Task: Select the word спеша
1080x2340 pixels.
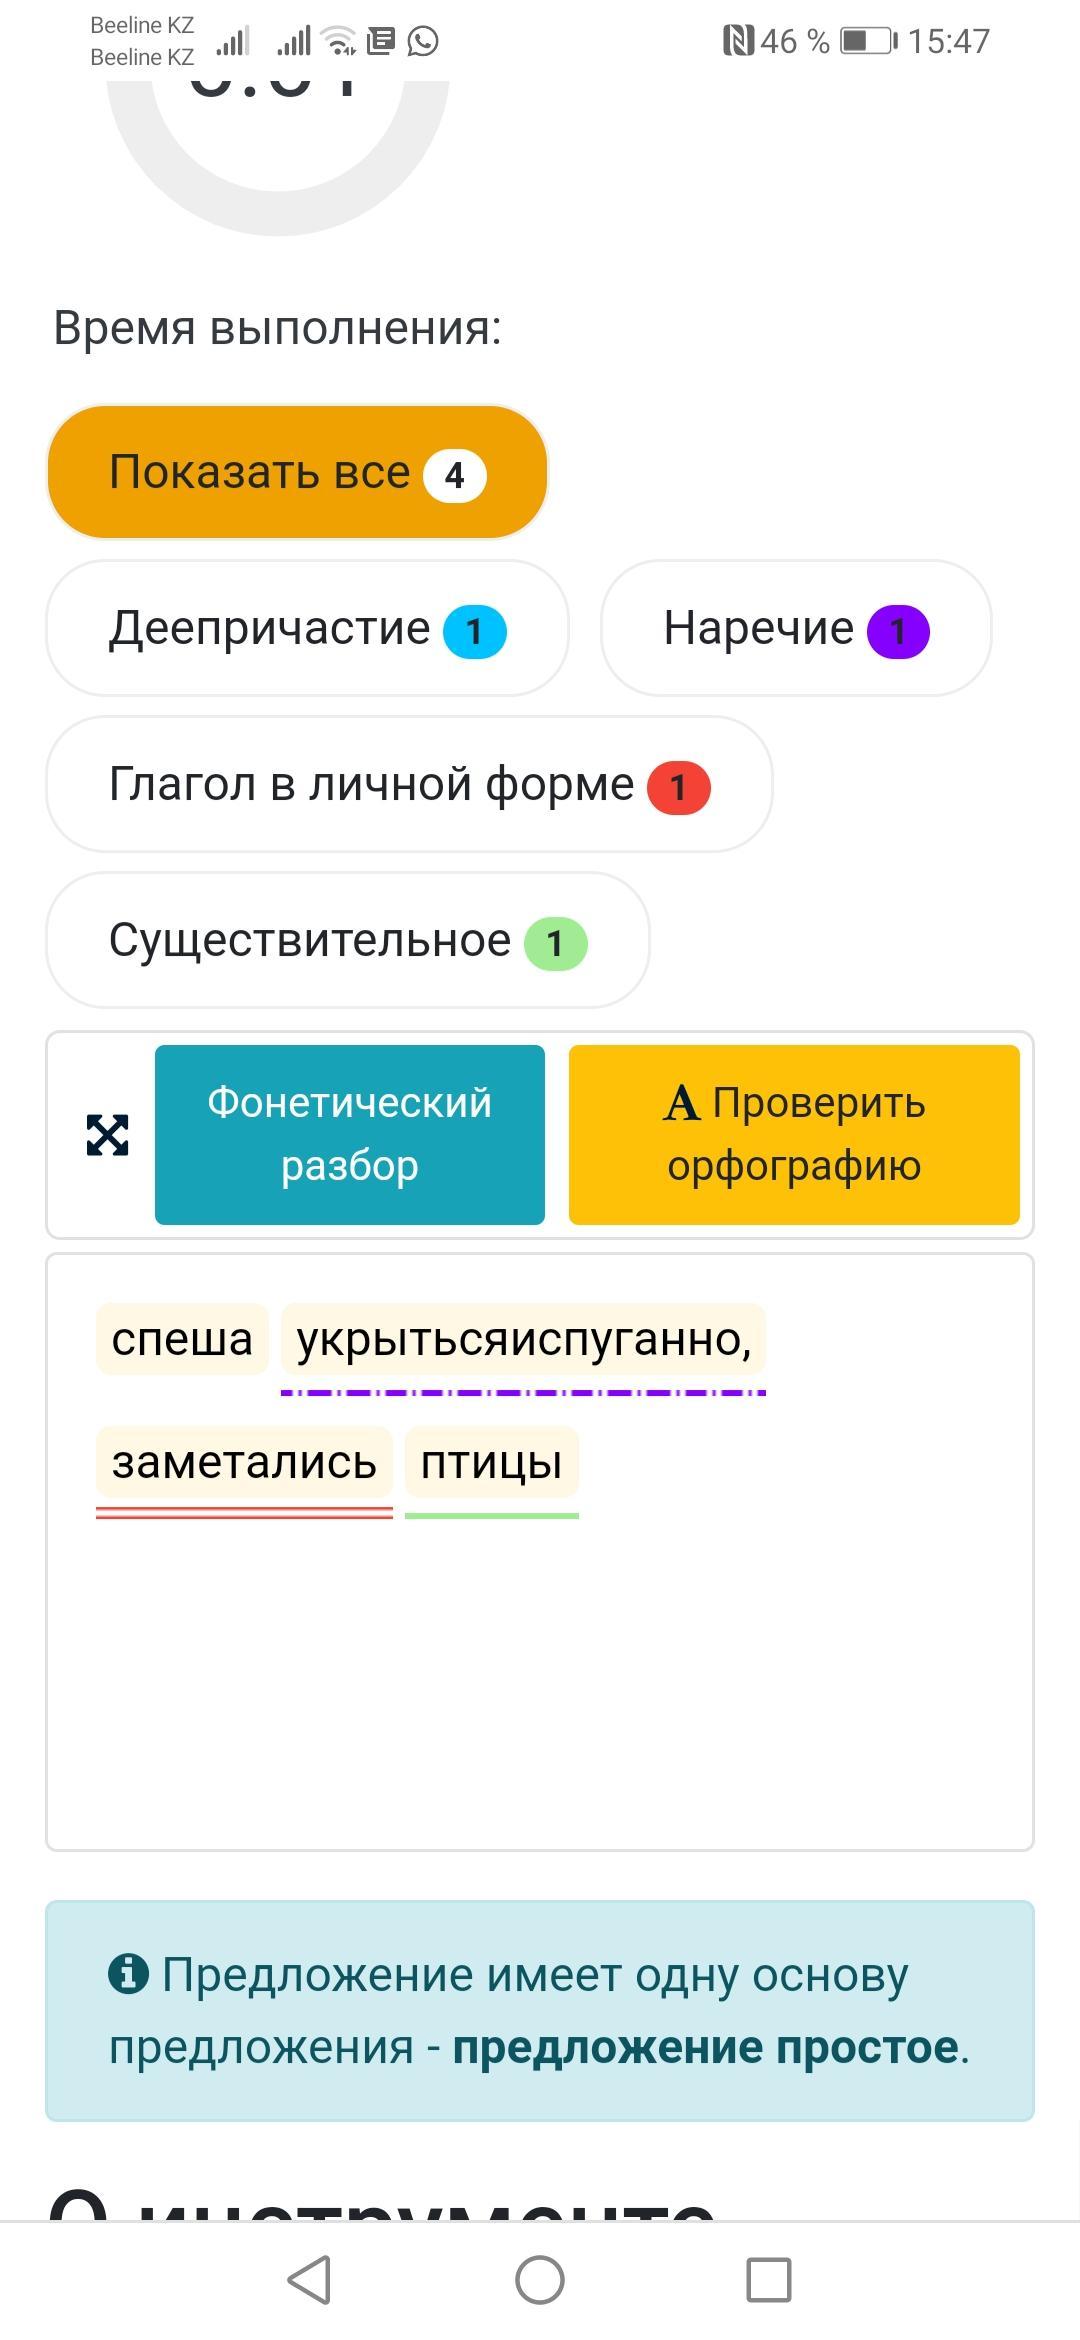Action: point(182,1339)
